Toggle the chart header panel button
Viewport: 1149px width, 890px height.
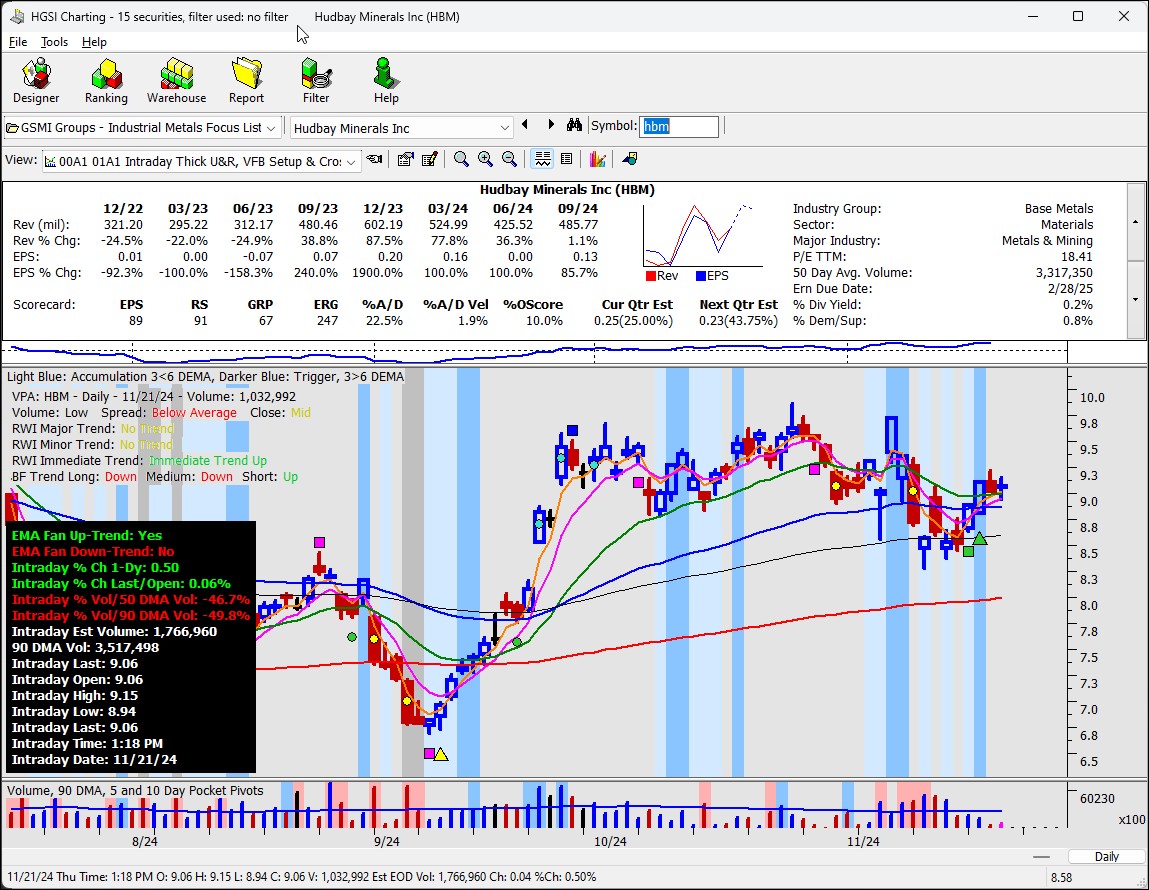[542, 159]
